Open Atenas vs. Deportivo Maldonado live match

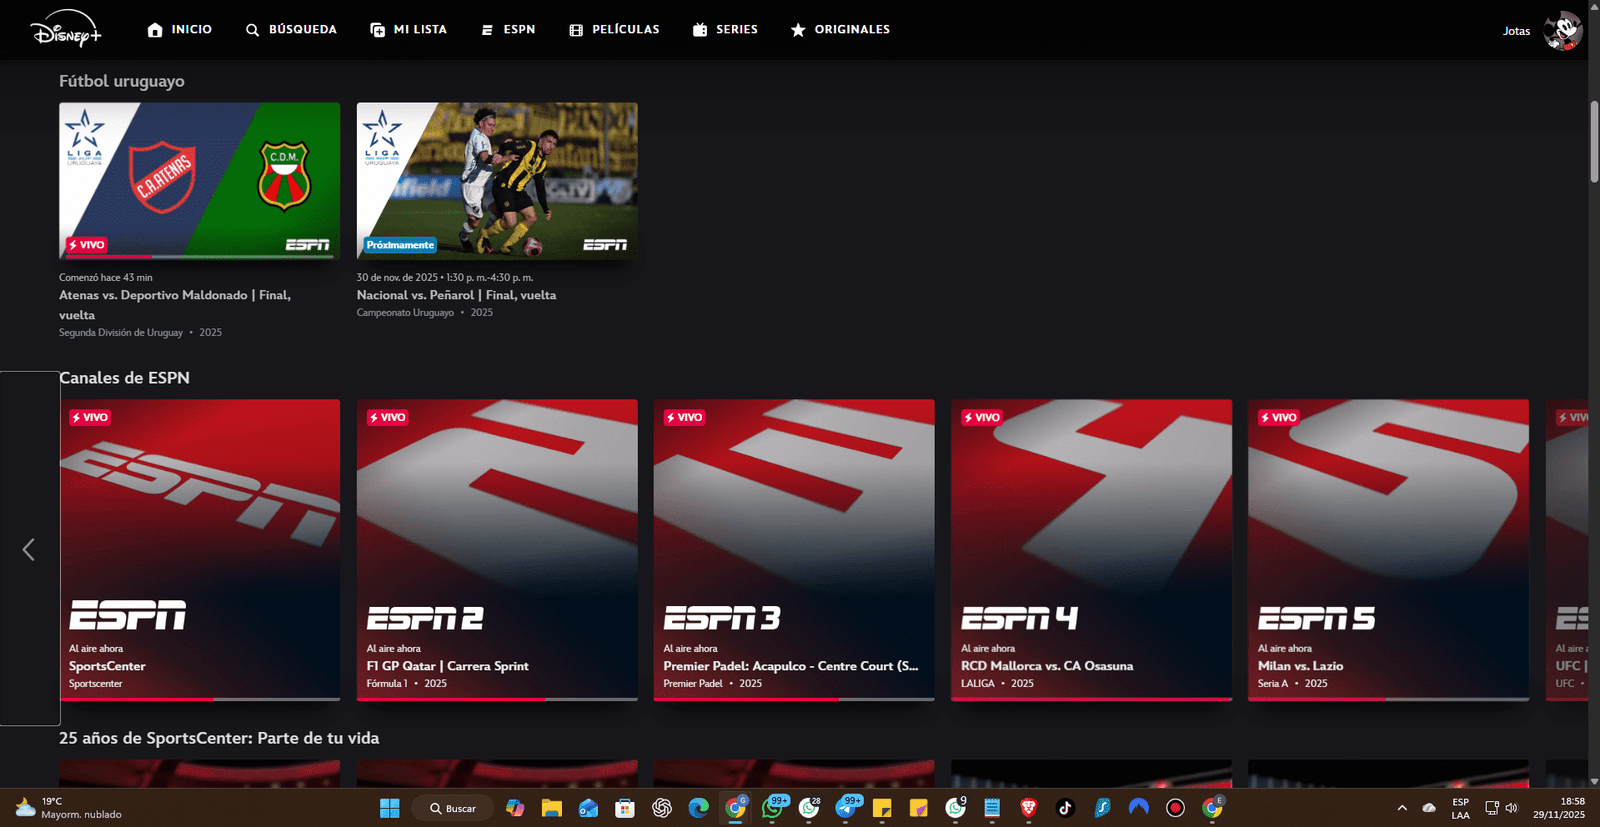tap(199, 181)
